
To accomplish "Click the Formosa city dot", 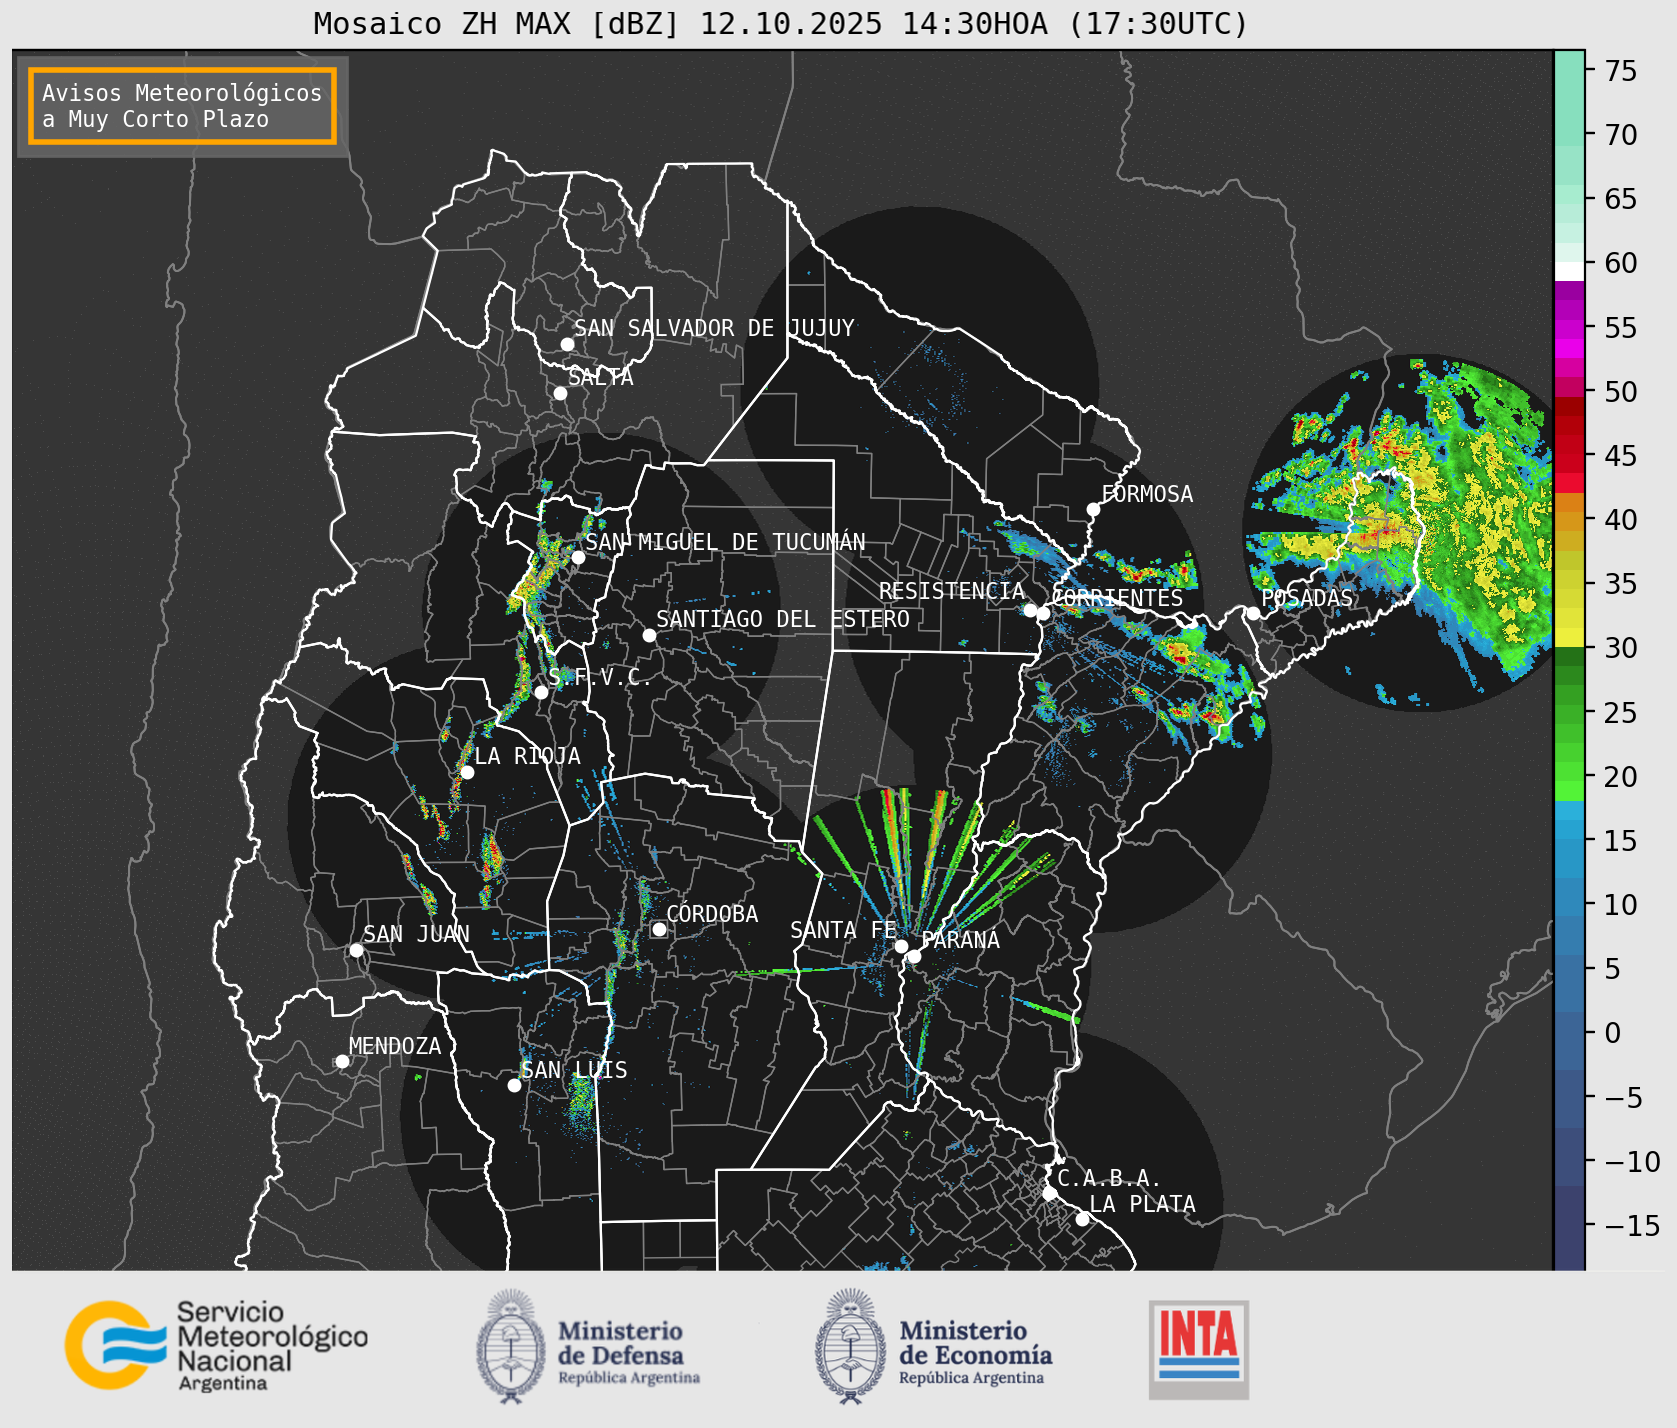I will pyautogui.click(x=1093, y=509).
